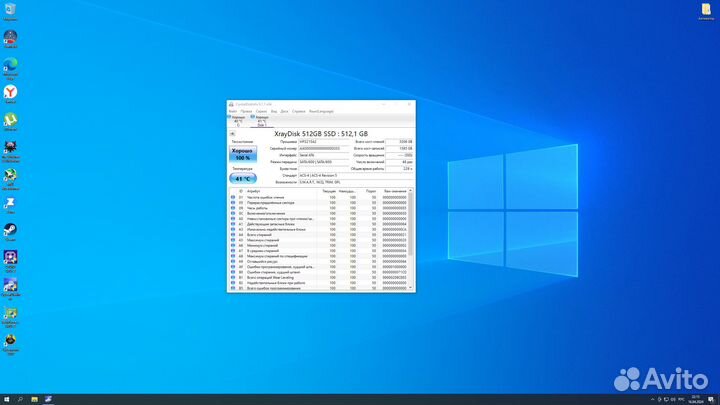Click the Windows Start button
Screen dimensions: 720x405
5,399
